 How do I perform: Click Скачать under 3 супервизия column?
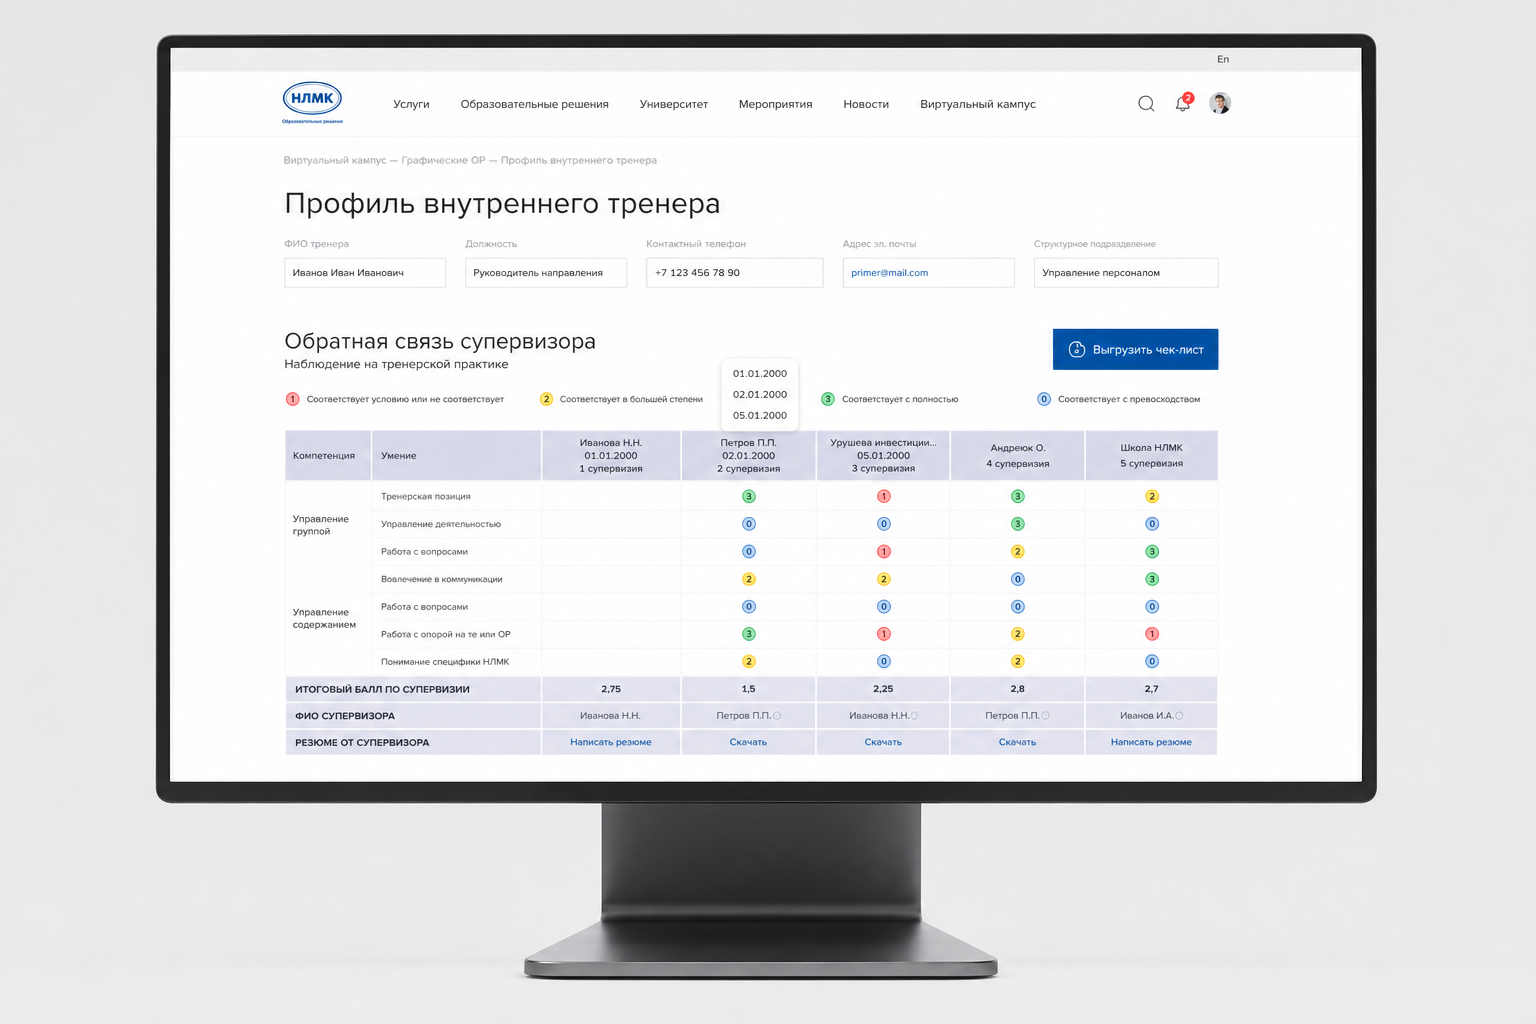883,742
